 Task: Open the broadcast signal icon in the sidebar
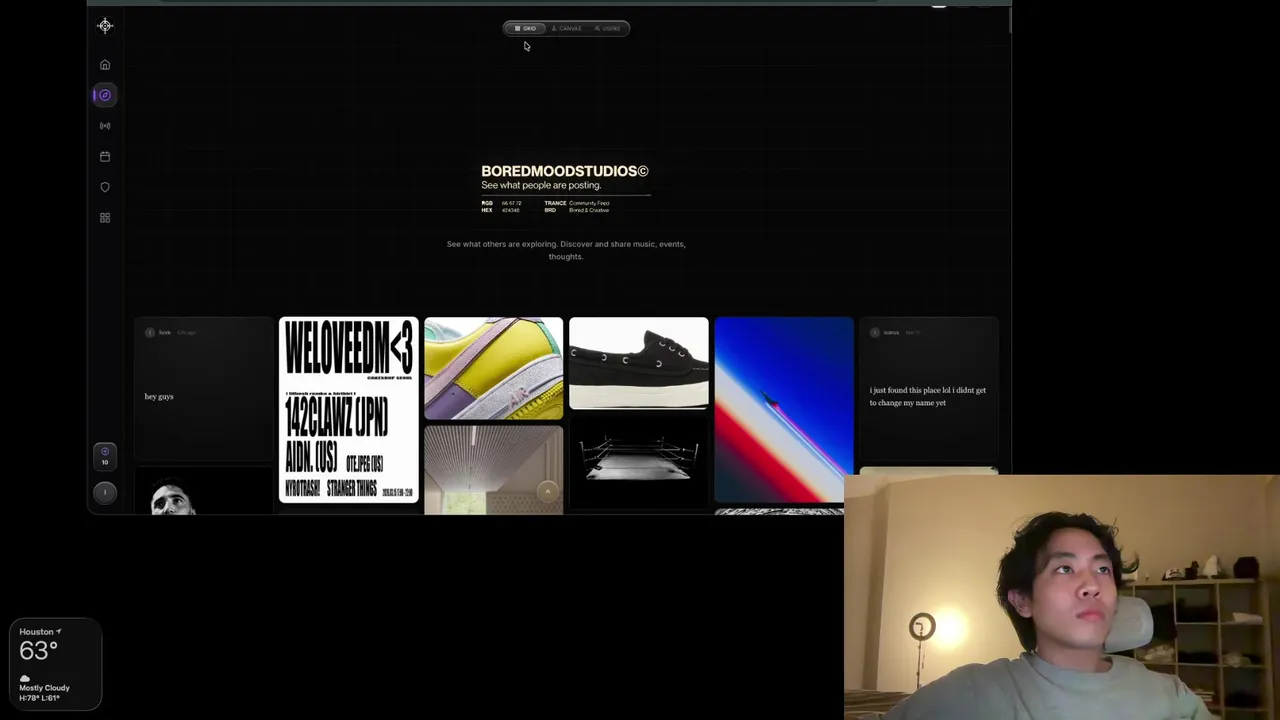[x=105, y=126]
